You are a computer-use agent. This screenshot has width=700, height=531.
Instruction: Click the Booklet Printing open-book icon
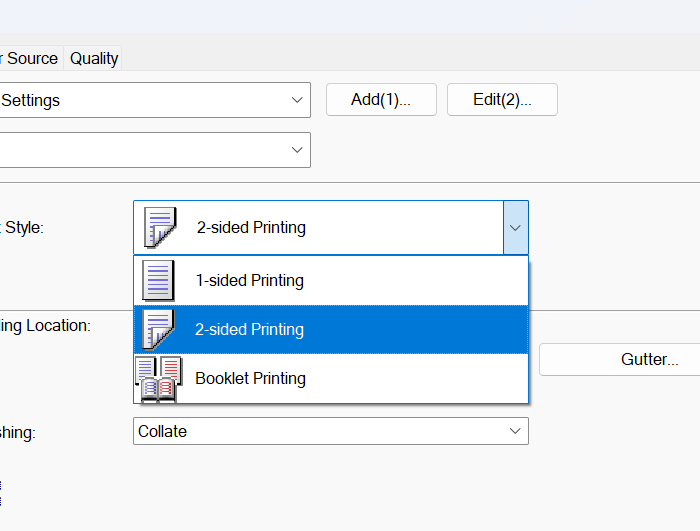click(158, 379)
